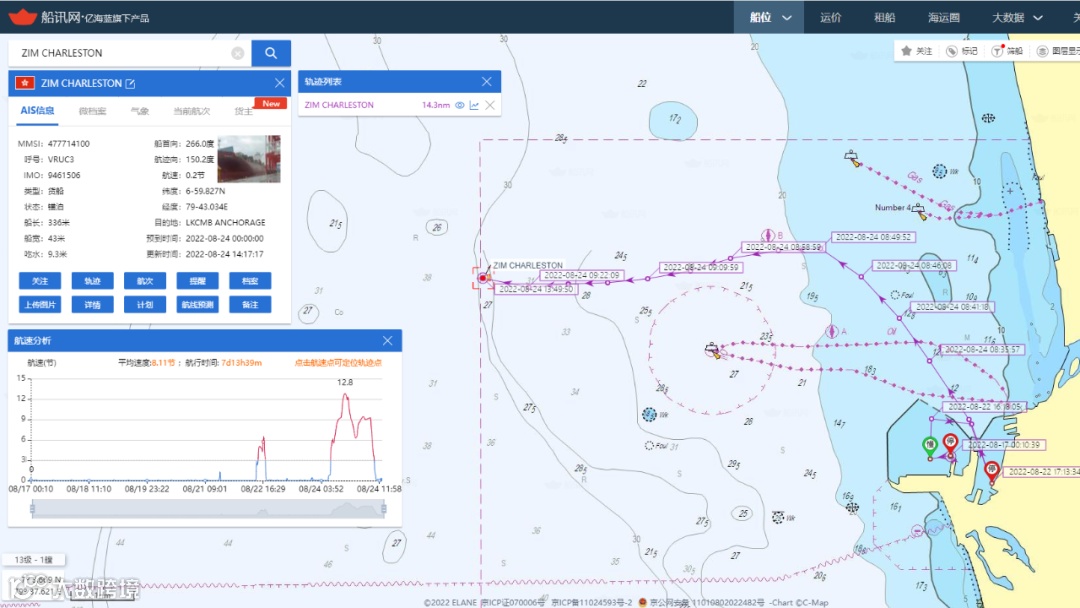
Task: Open the 海运圈 menu
Action: (944, 17)
